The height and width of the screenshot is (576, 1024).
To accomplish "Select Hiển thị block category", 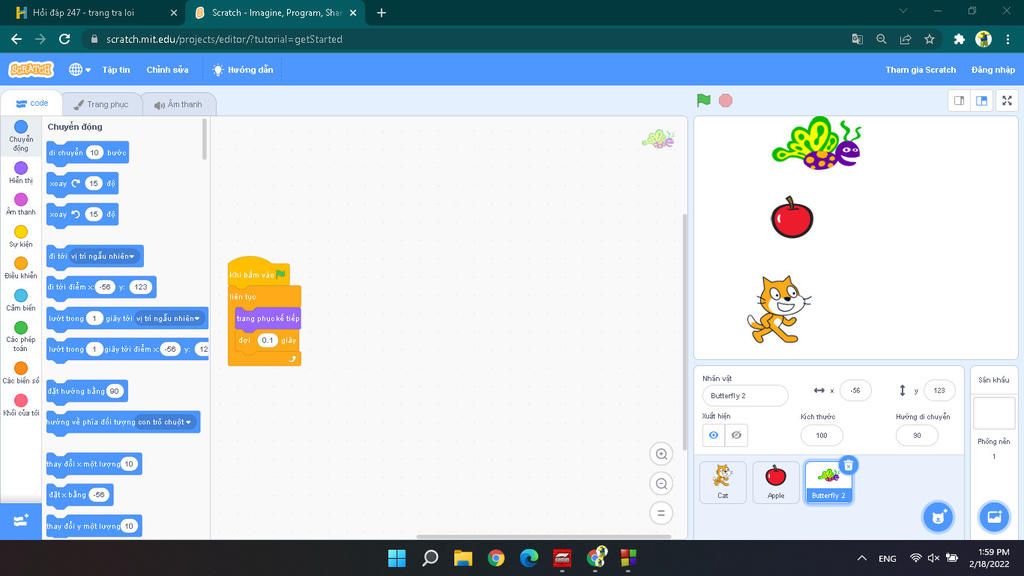I will 21,172.
